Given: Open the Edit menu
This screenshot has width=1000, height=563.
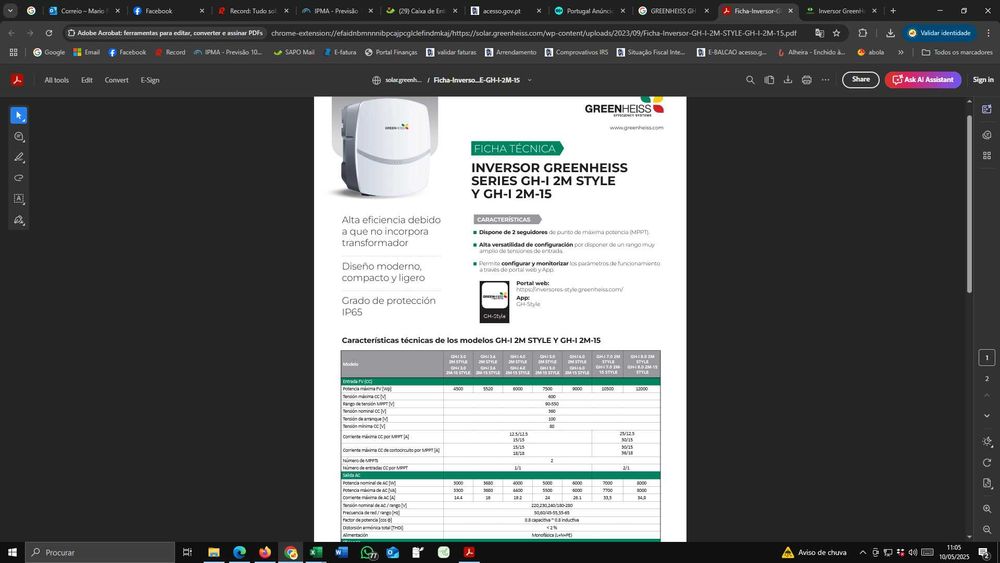Looking at the screenshot, I should (x=87, y=80).
